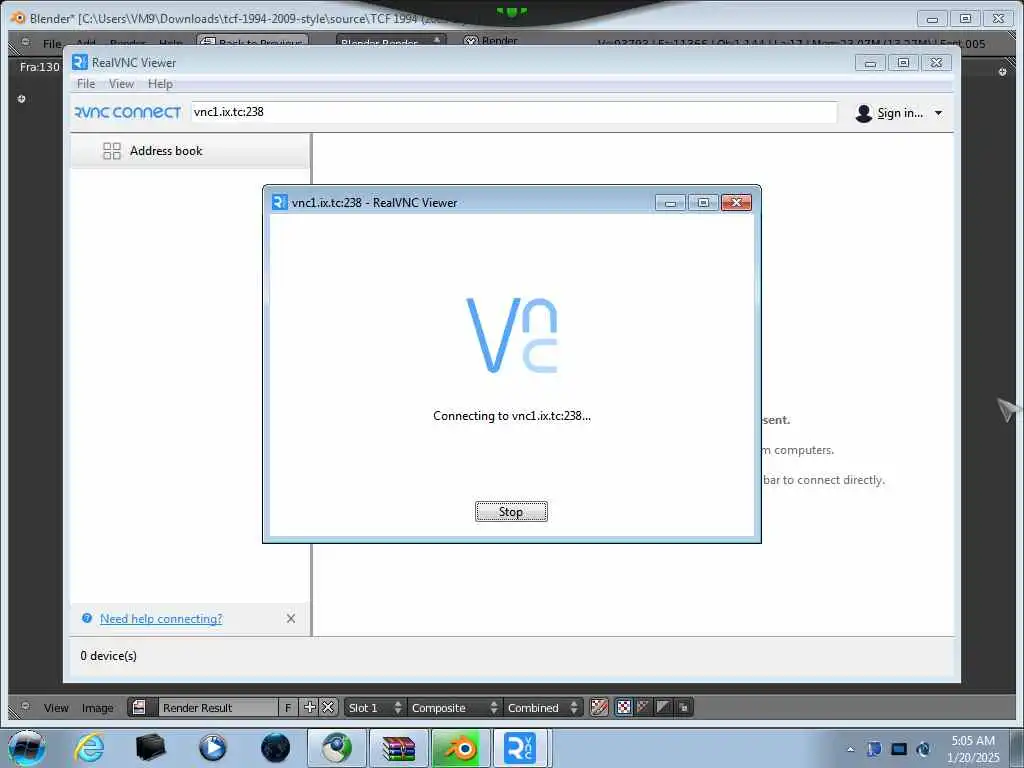Open Image menu in Blender image editor

[97, 708]
